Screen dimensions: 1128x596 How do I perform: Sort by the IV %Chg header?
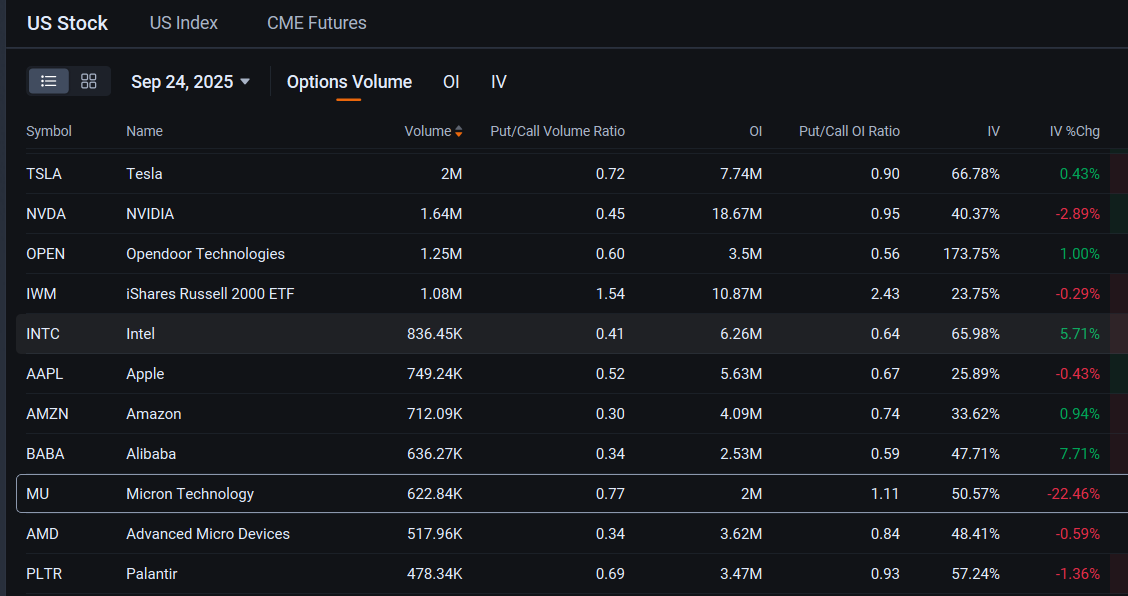1075,131
